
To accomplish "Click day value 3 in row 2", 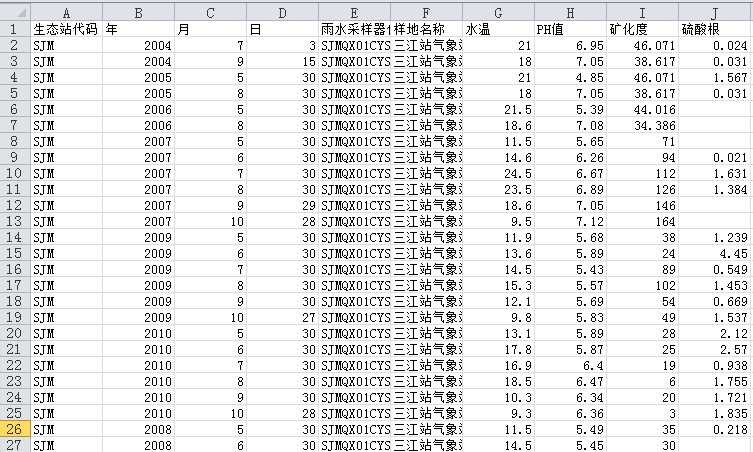I will pyautogui.click(x=282, y=46).
